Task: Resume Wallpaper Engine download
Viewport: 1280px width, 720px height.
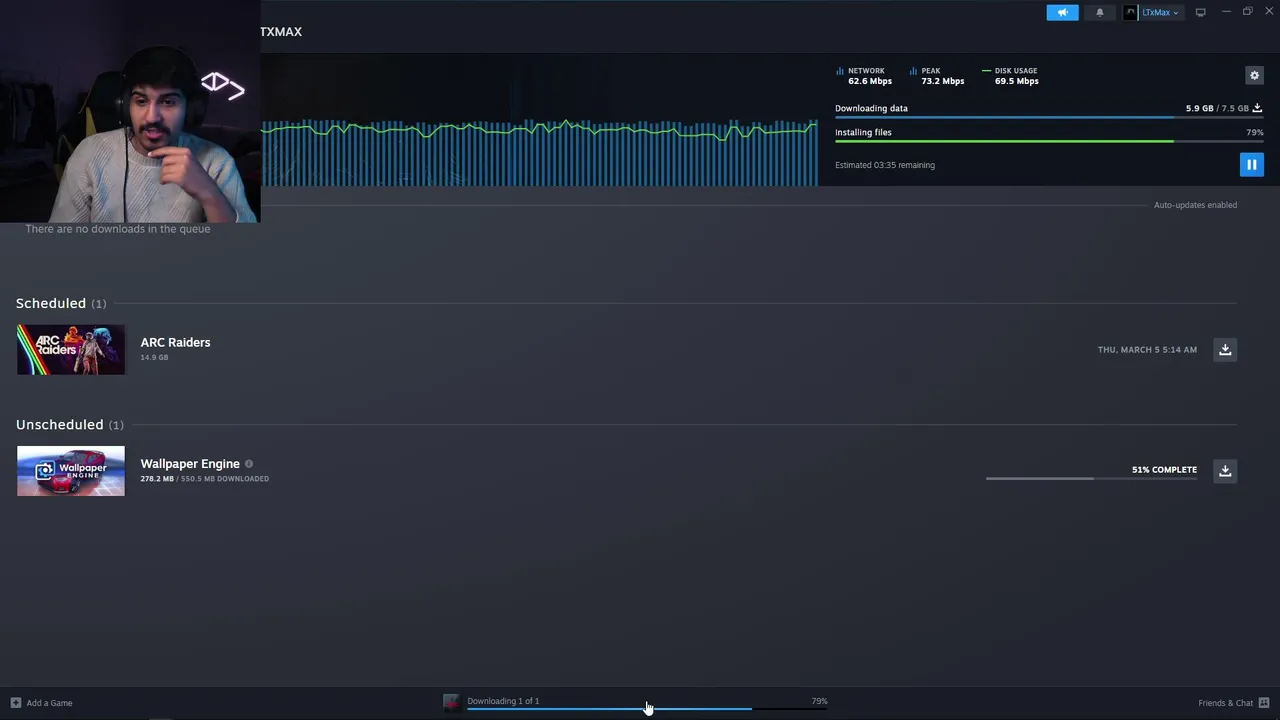Action: coord(1225,470)
